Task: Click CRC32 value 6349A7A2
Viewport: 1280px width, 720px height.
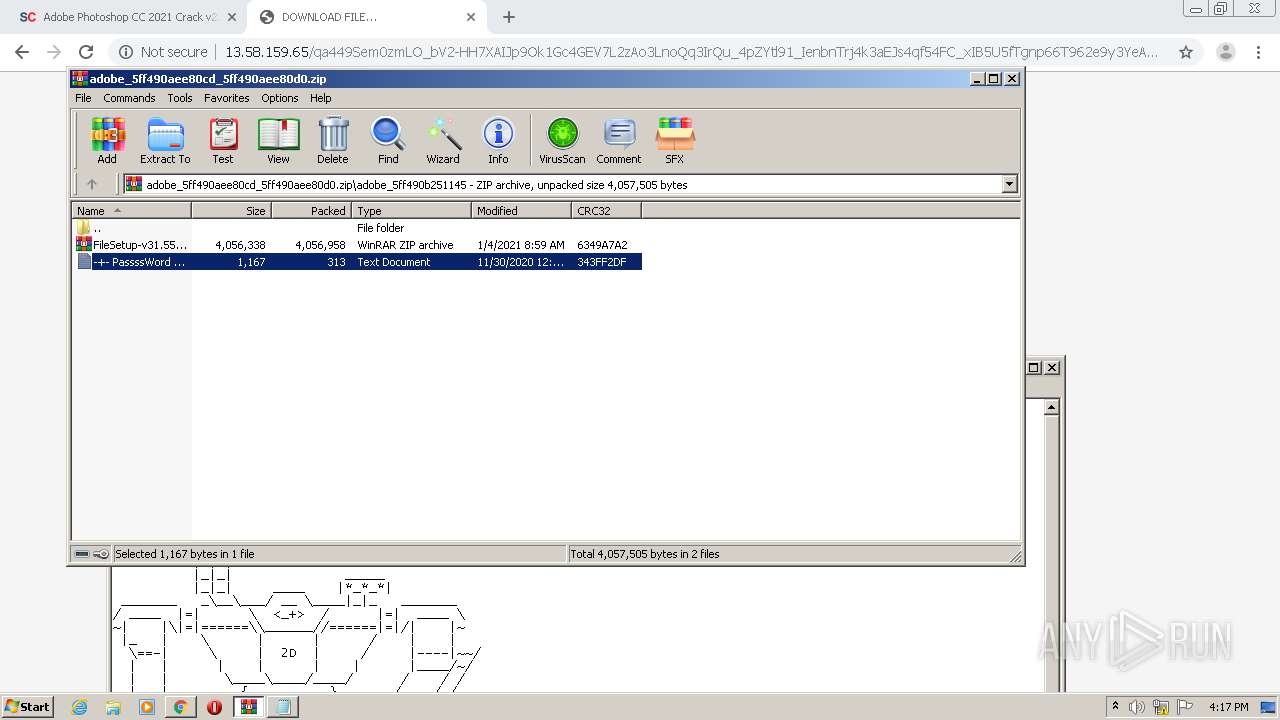Action: pyautogui.click(x=602, y=245)
